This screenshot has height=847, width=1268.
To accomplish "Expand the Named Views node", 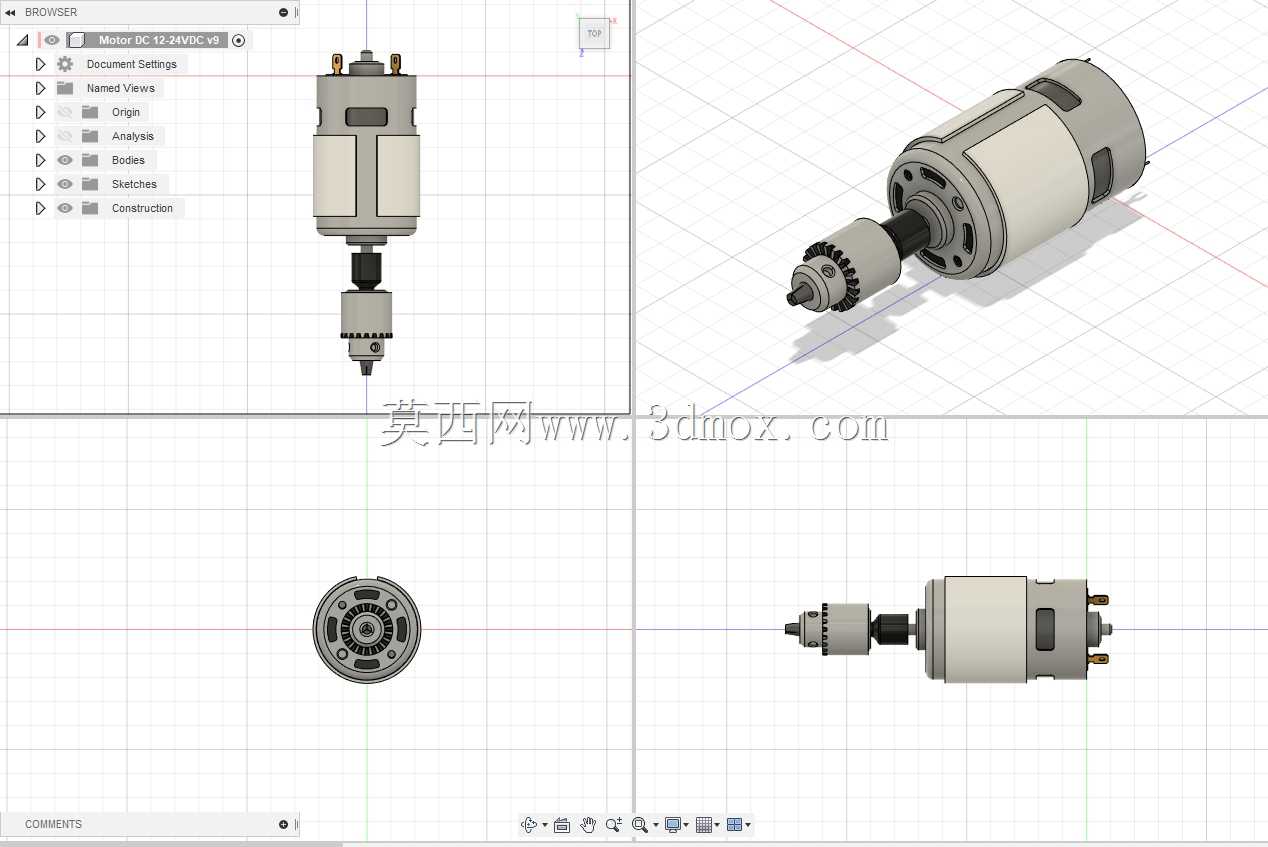I will (x=40, y=88).
